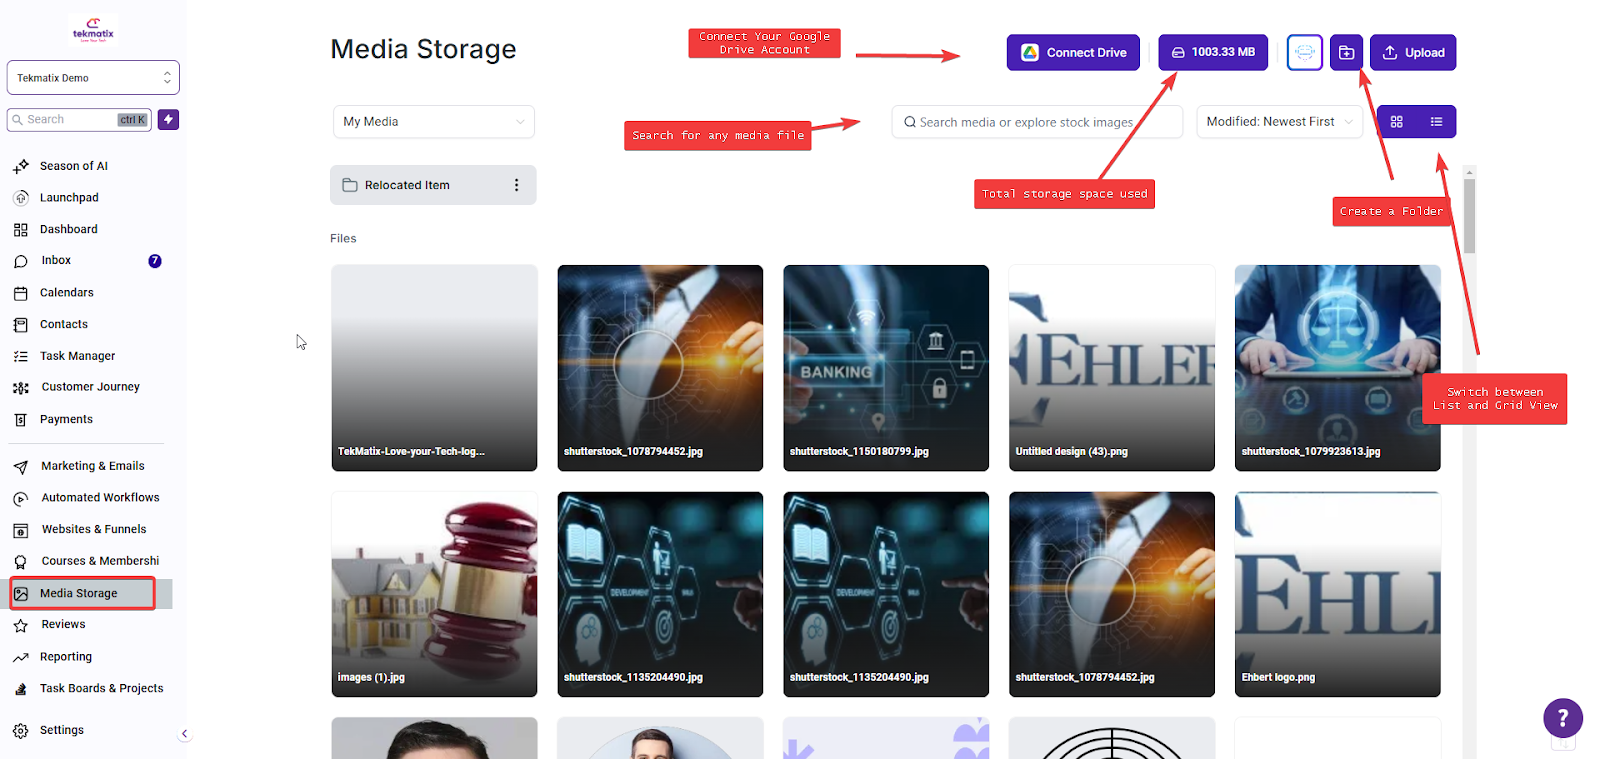Viewport: 1600px width, 759px height.
Task: Click the Connect Drive button
Action: pos(1073,52)
